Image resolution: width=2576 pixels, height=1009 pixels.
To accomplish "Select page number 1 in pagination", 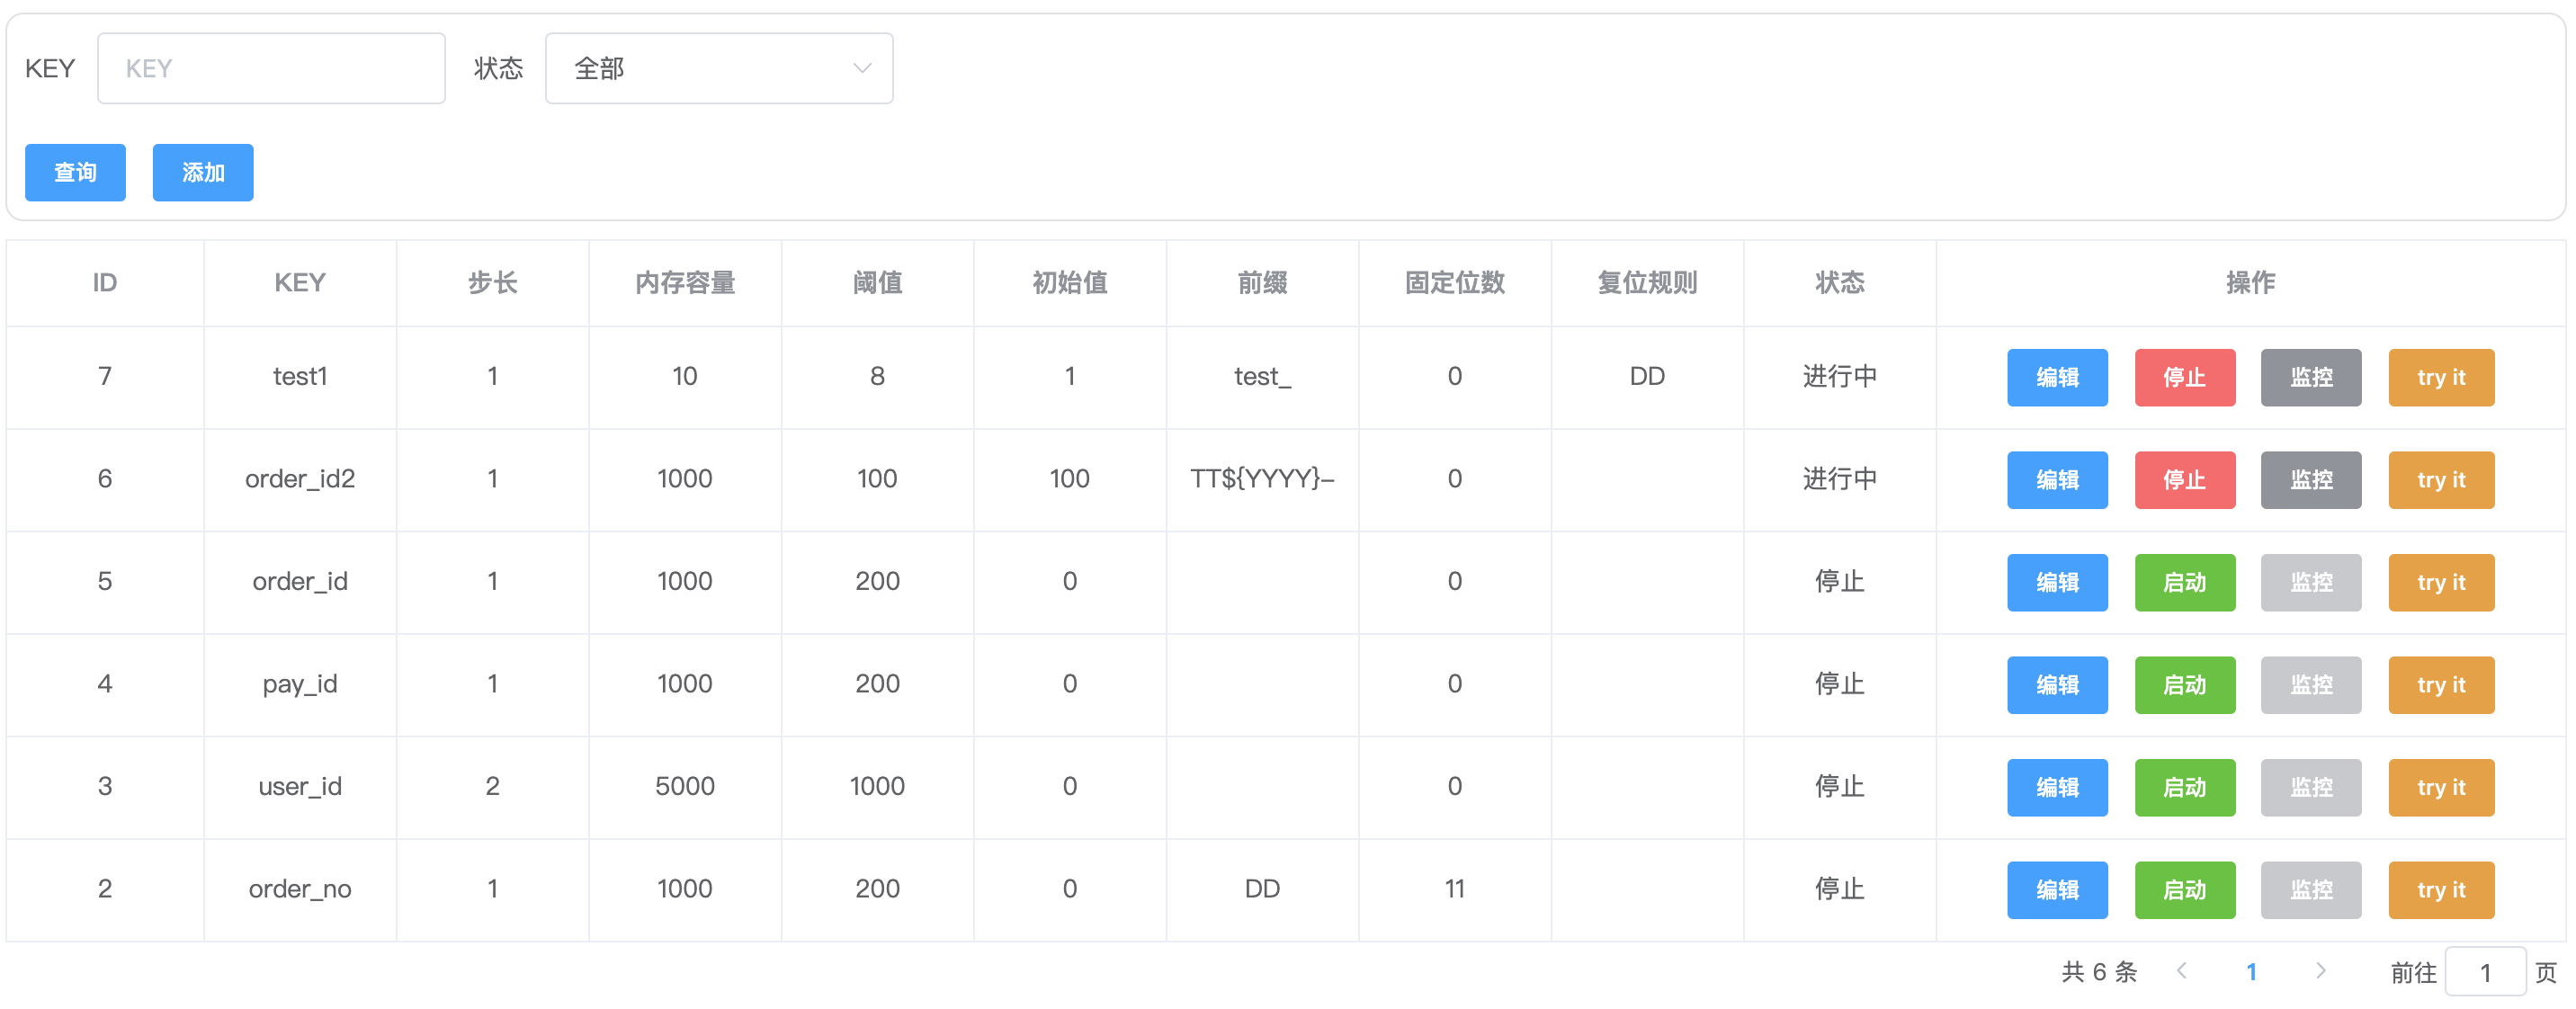I will coord(2251,971).
